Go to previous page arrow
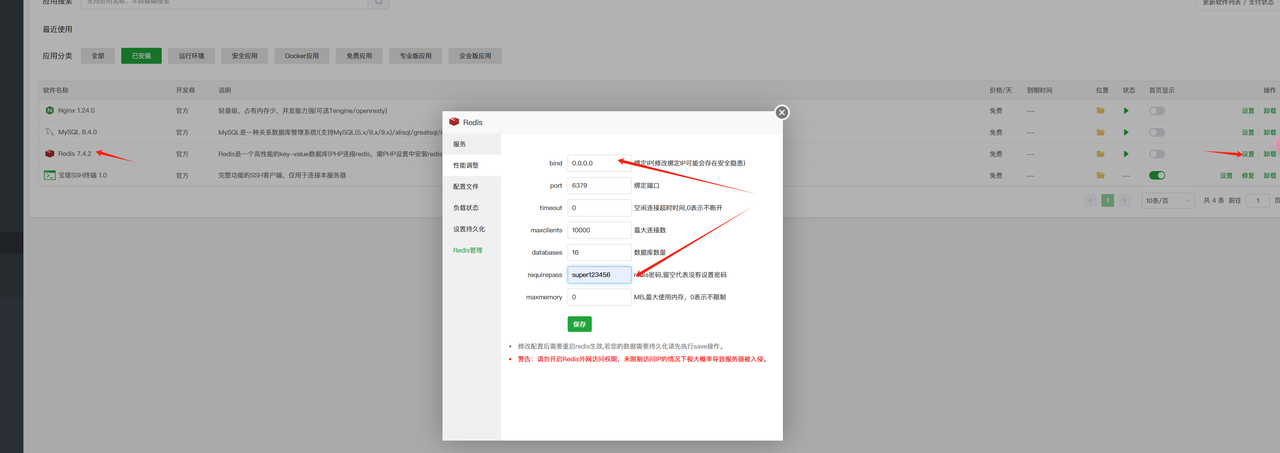 click(x=1092, y=200)
